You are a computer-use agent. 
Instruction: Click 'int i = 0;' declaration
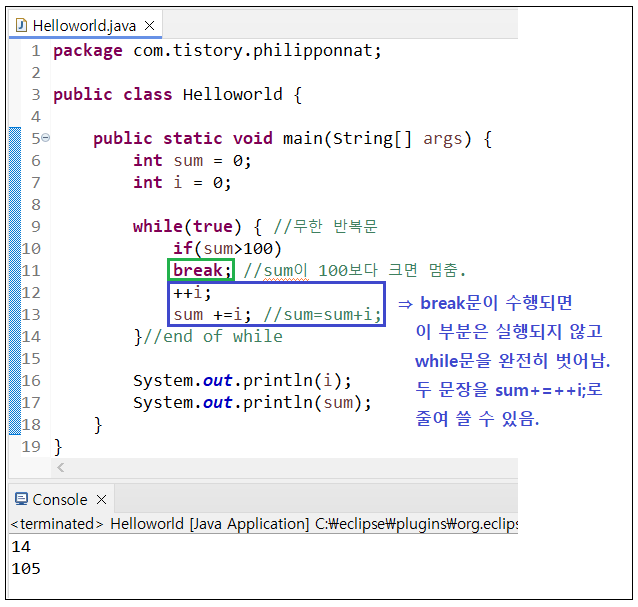pos(182,183)
